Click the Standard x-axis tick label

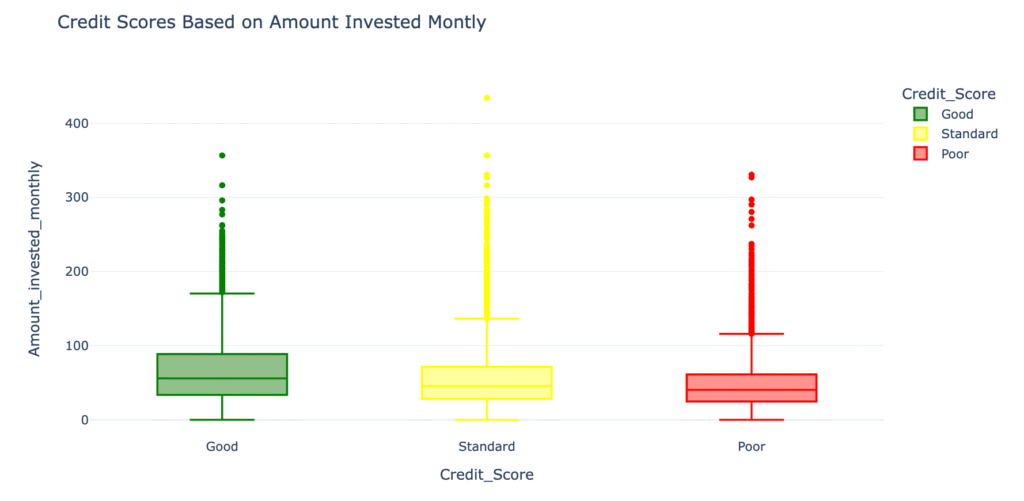487,446
